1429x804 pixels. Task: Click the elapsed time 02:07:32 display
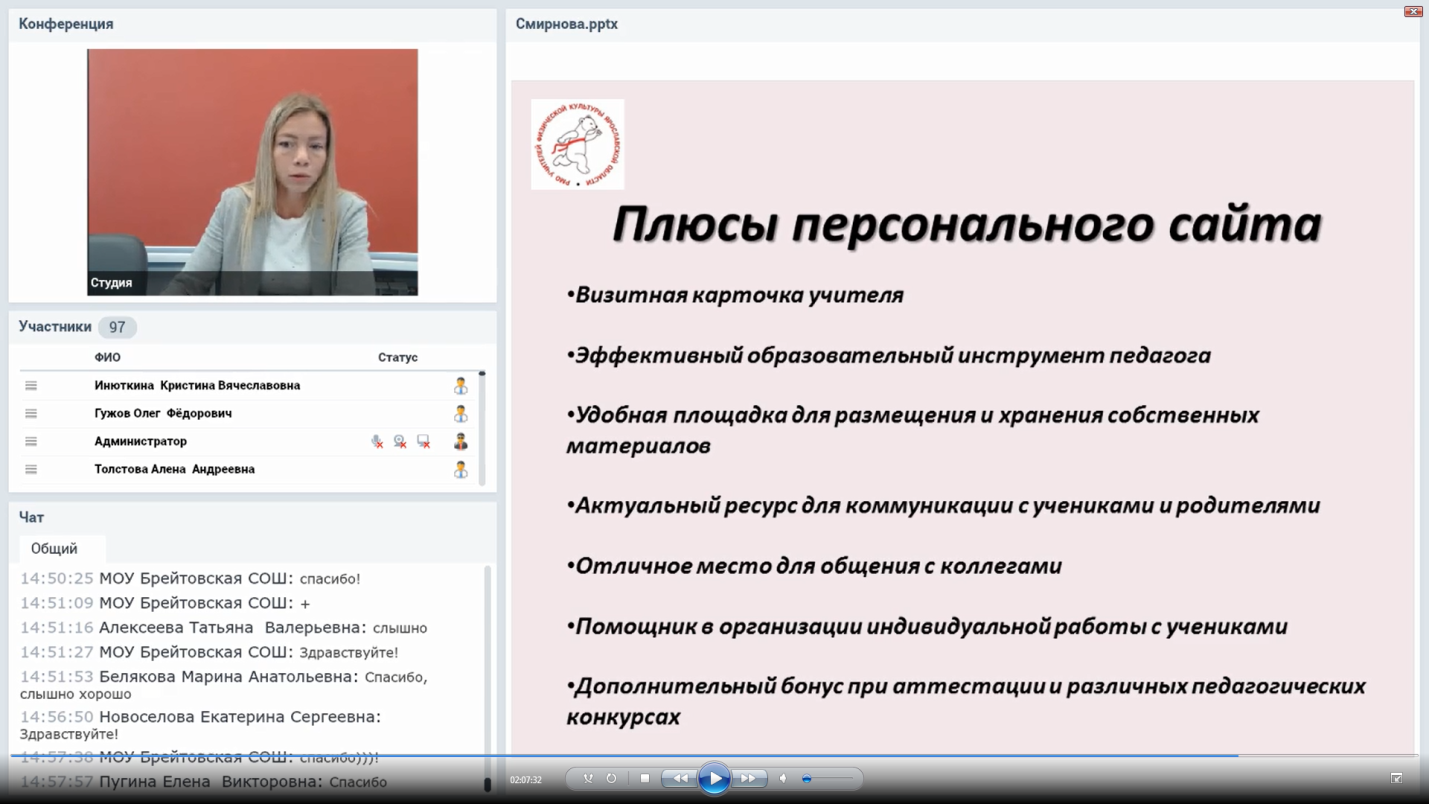click(526, 779)
